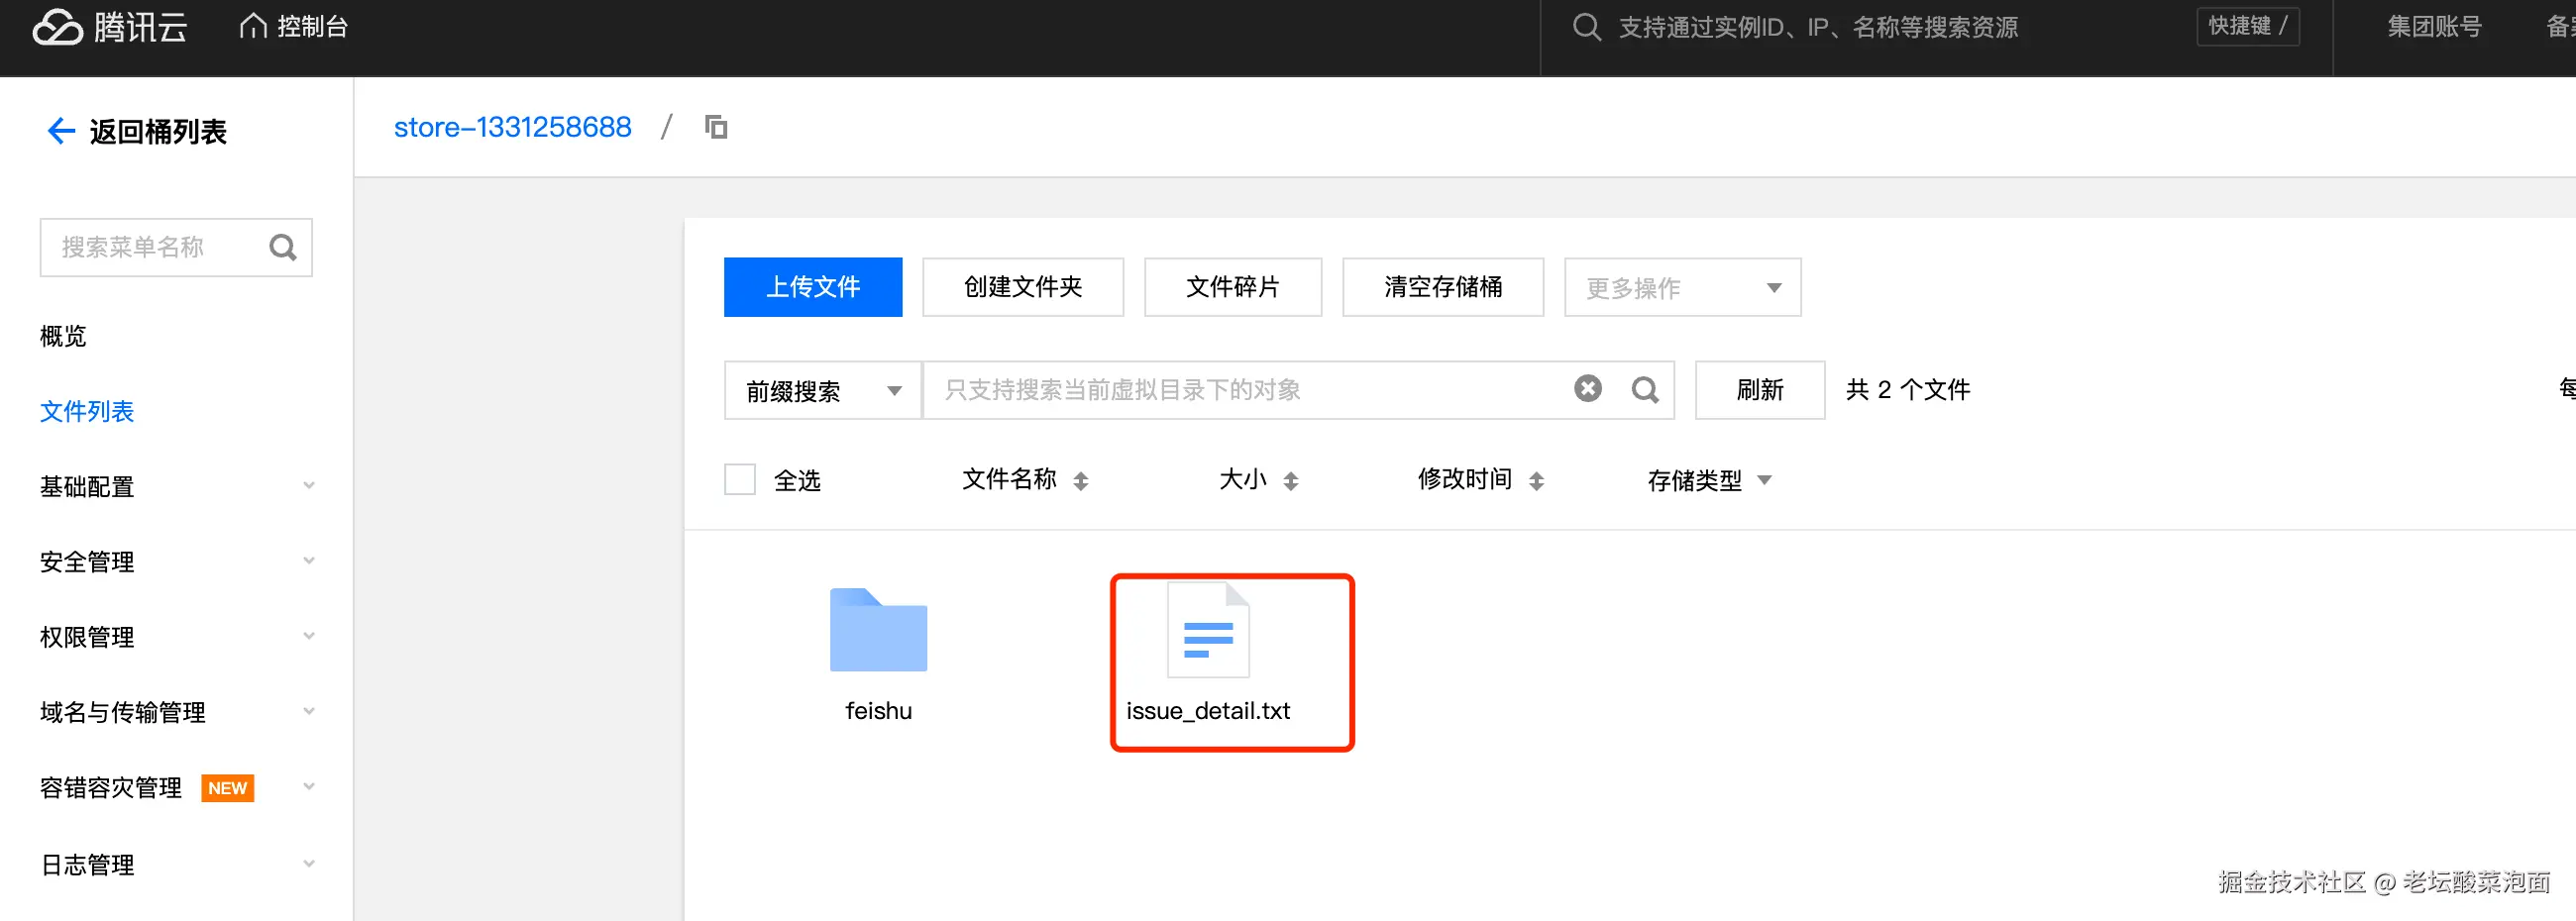Open 更多操作 dropdown
Image resolution: width=2576 pixels, height=921 pixels.
coord(1683,288)
